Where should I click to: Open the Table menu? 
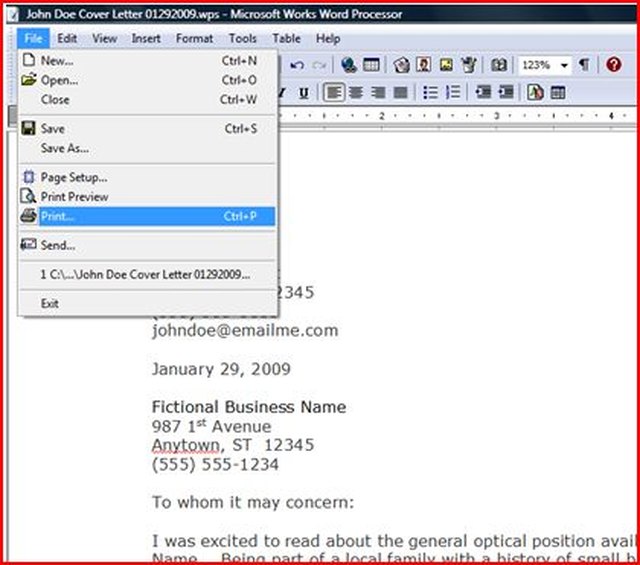click(287, 38)
